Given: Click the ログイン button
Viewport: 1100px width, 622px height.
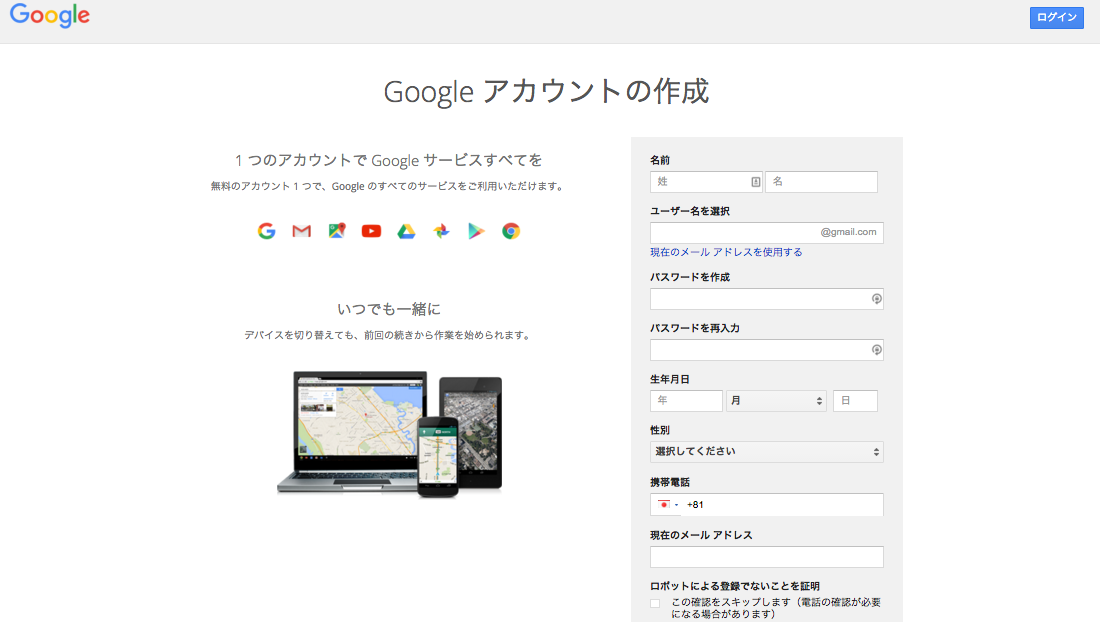Looking at the screenshot, I should 1057,18.
